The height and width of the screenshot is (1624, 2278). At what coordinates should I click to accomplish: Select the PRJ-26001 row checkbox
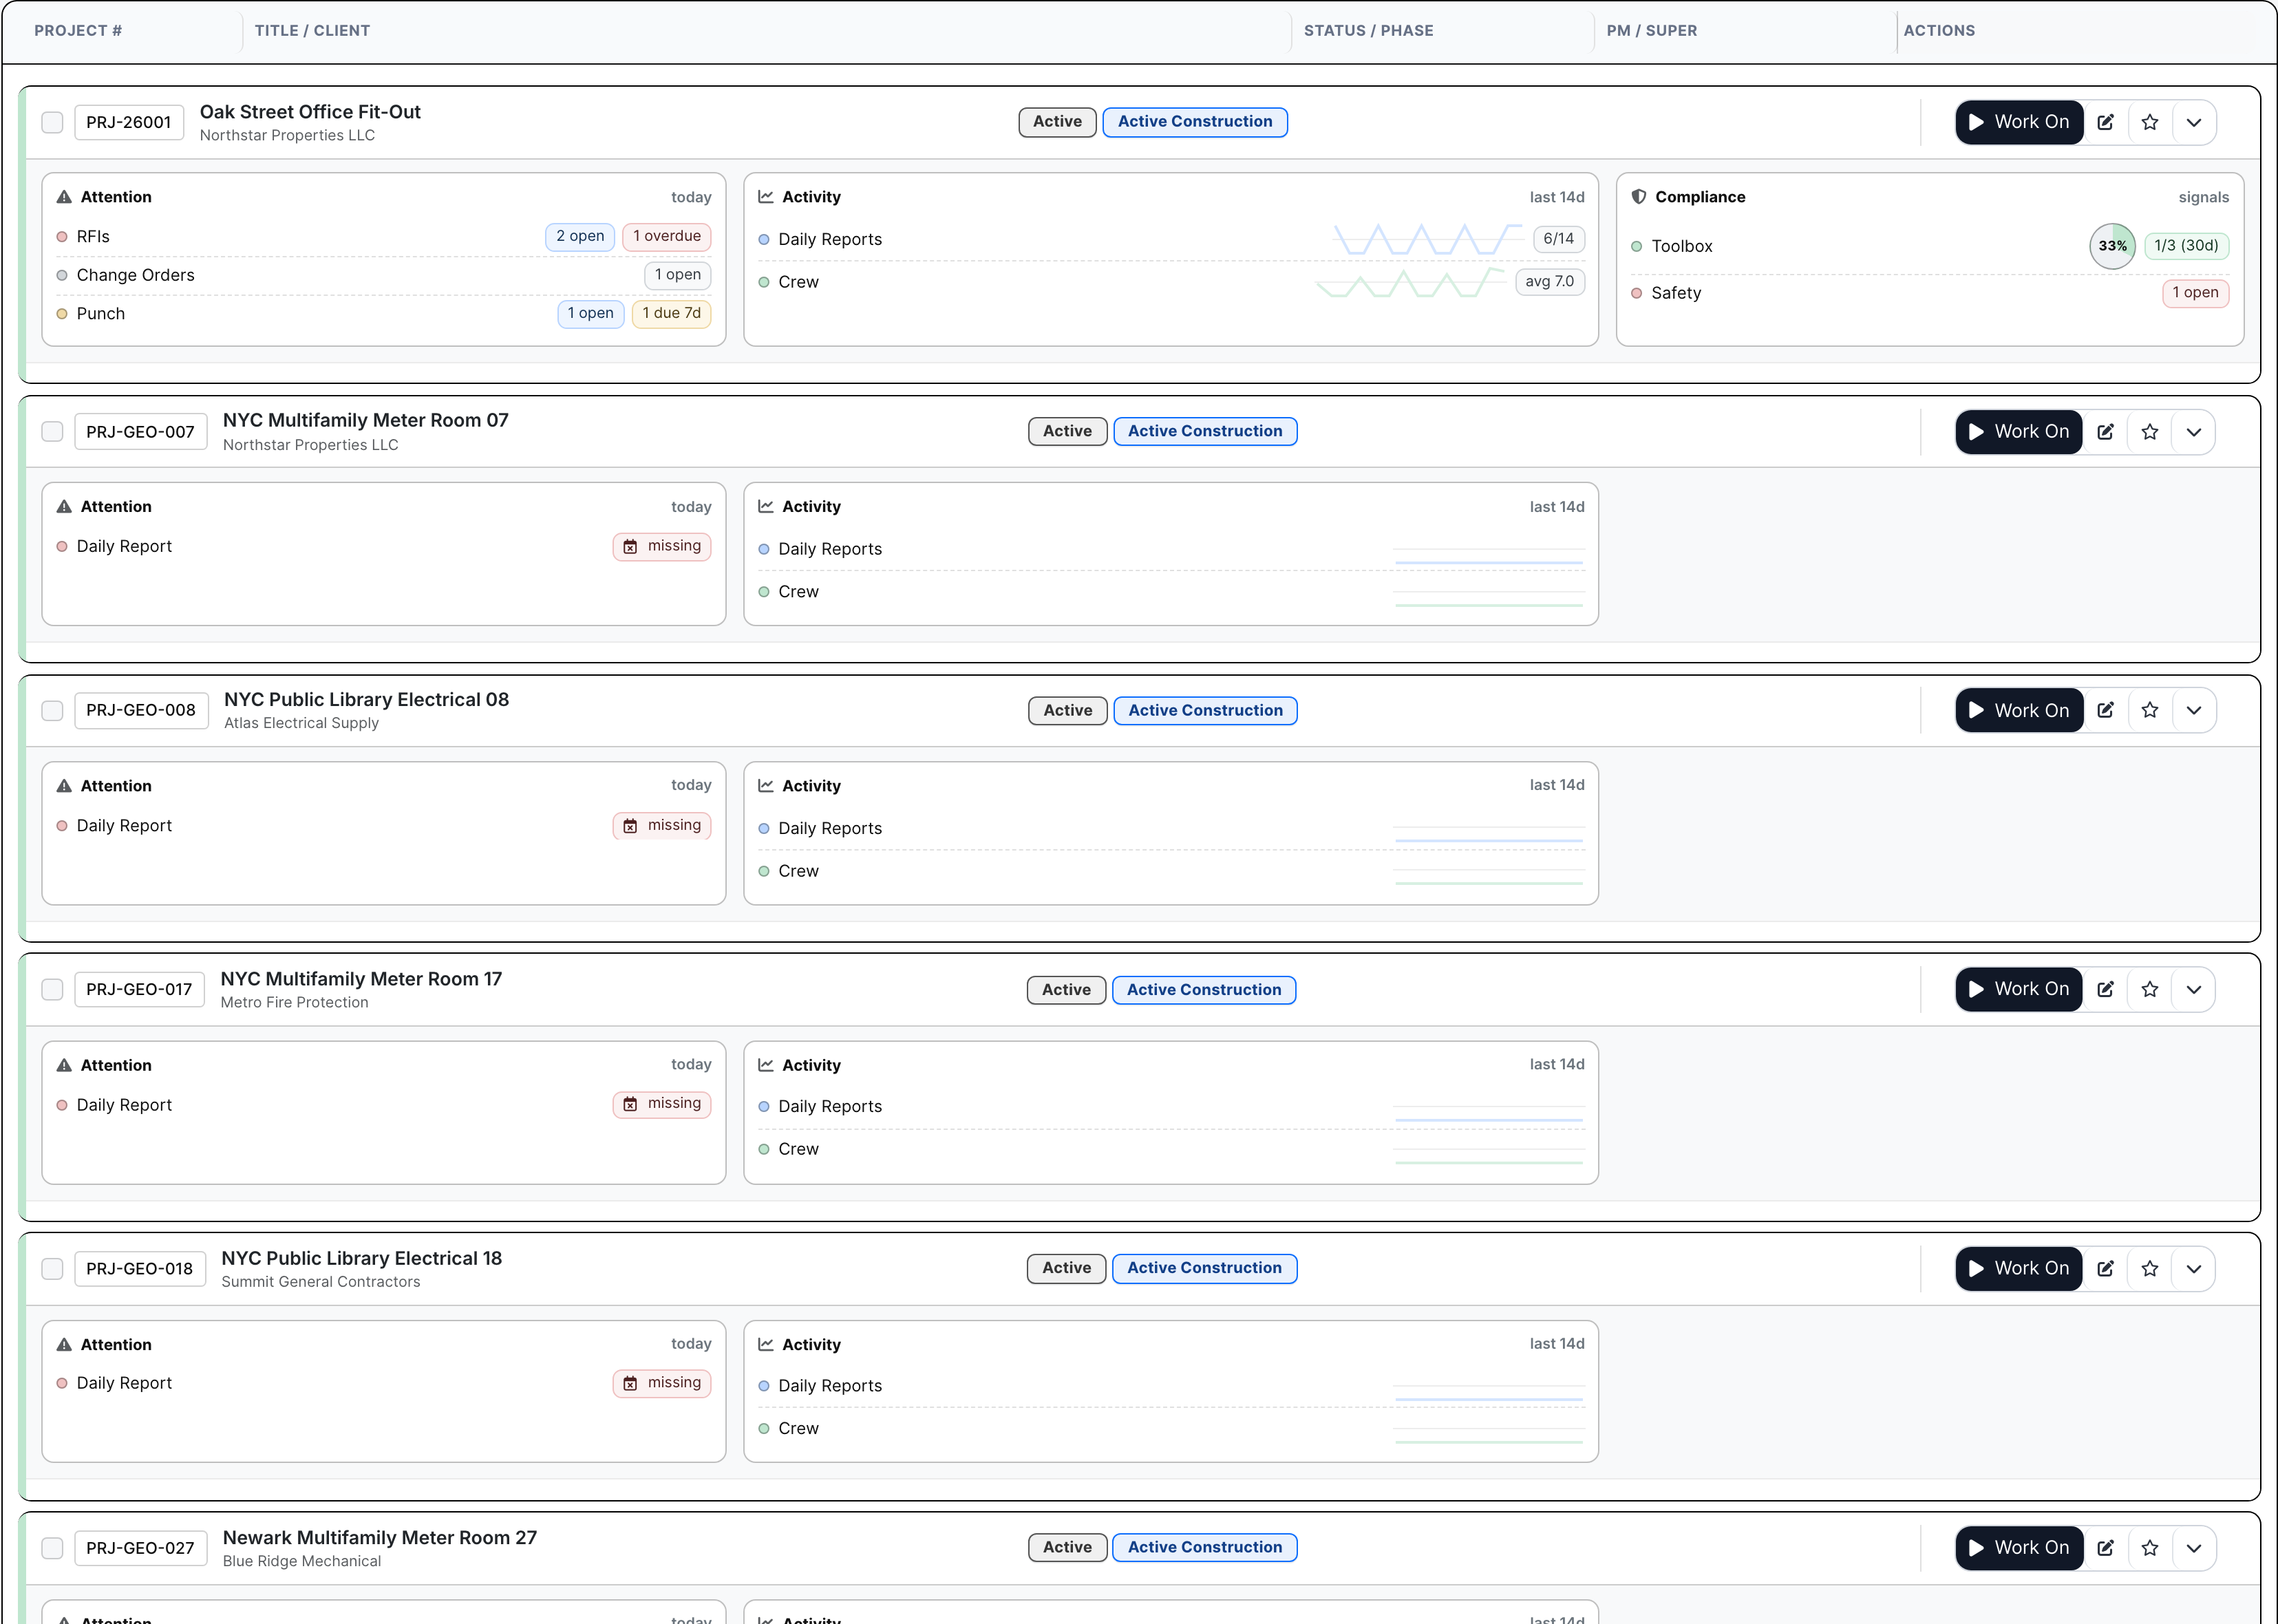pos(52,122)
